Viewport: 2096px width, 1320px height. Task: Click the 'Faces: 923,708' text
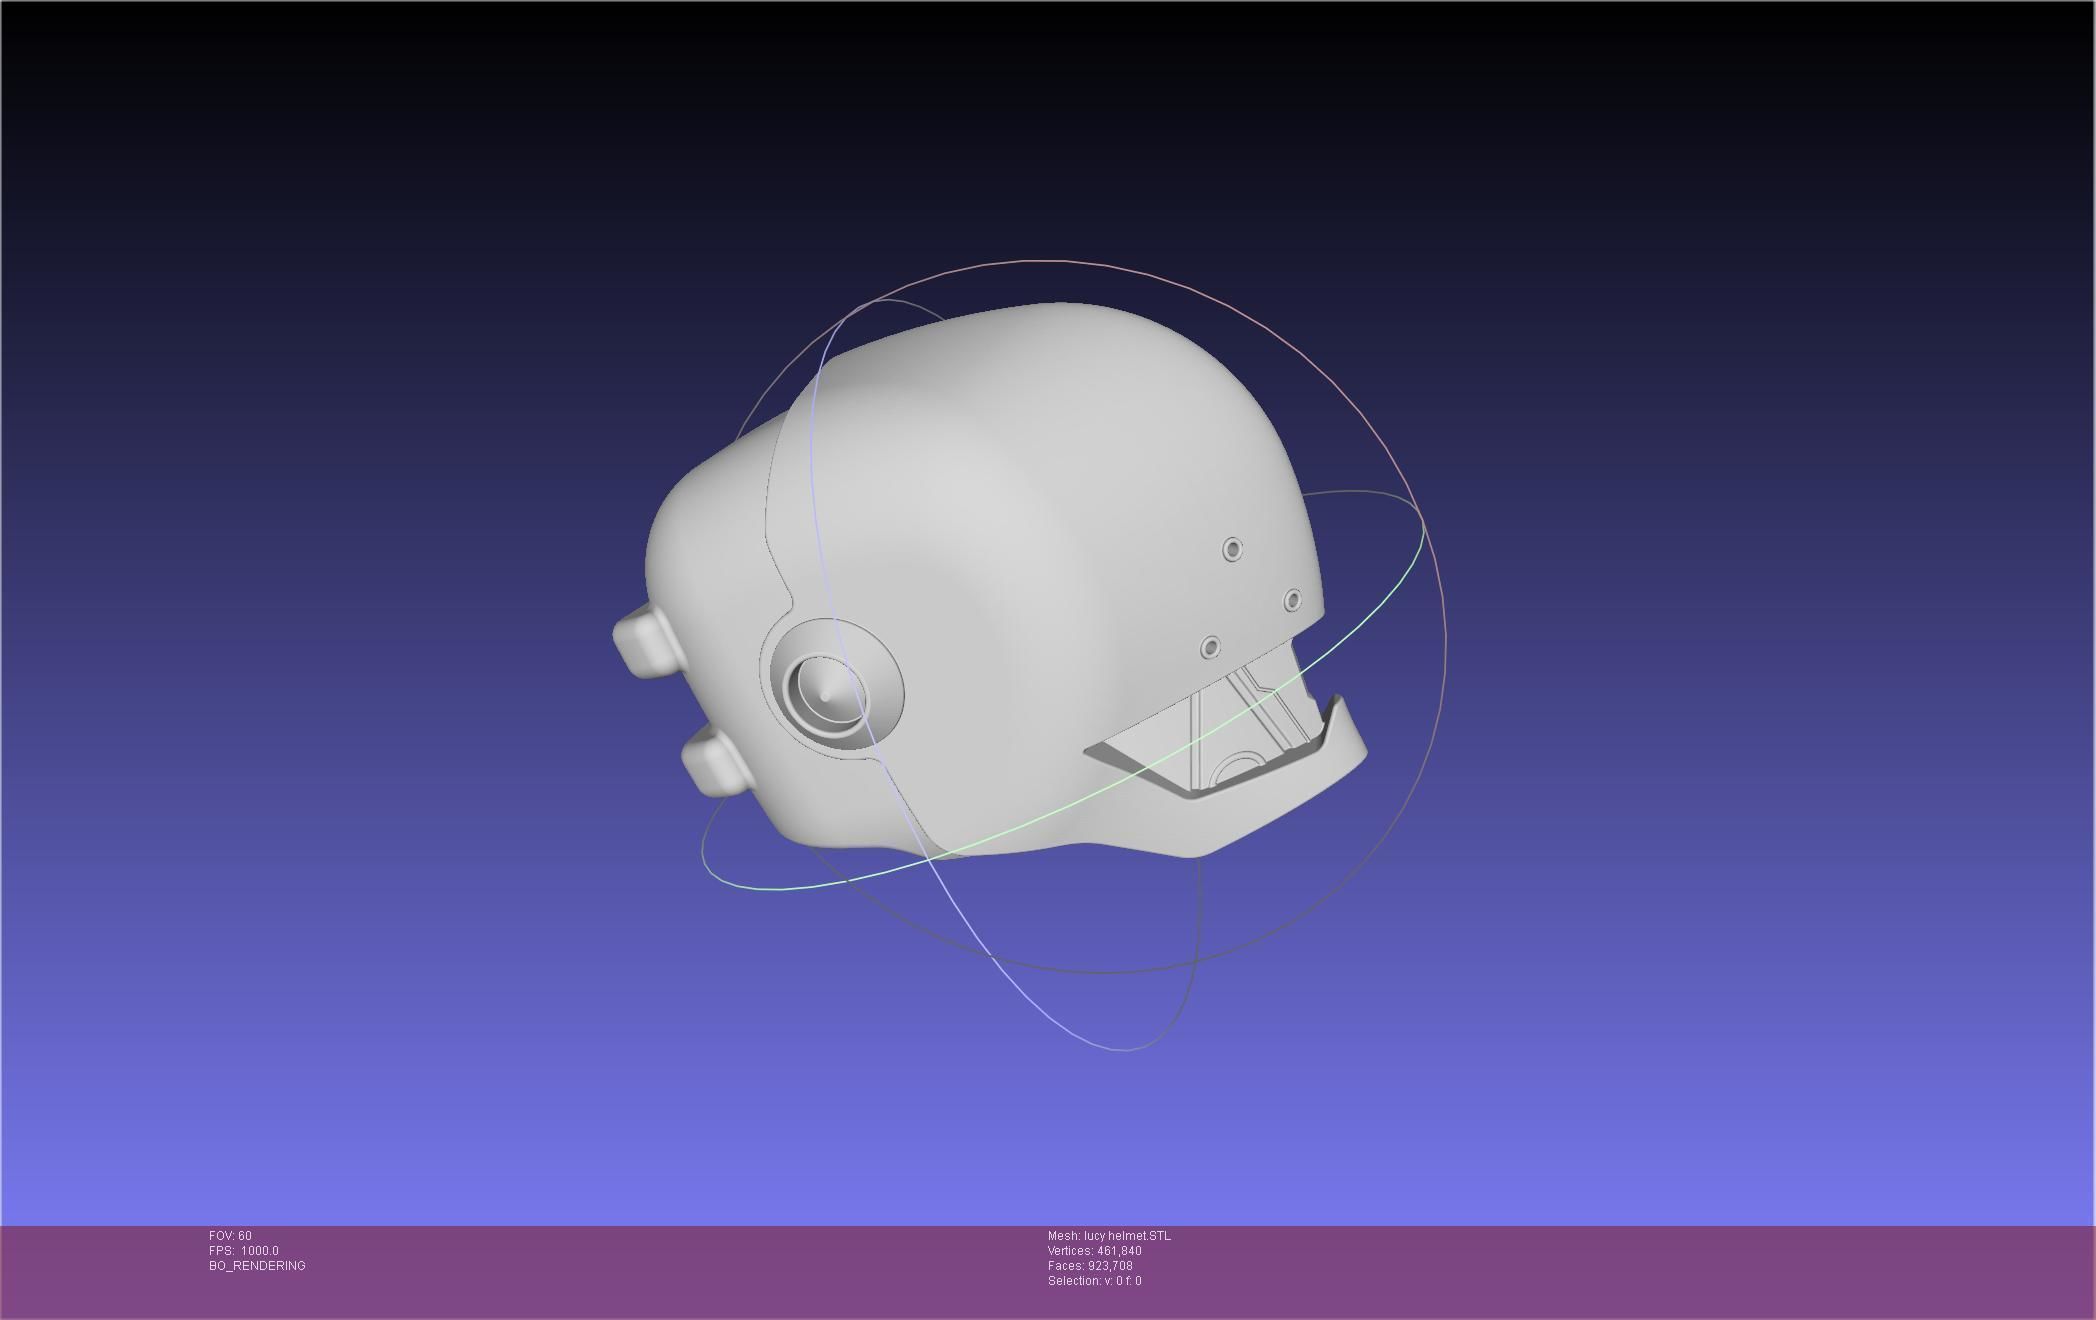1090,1266
